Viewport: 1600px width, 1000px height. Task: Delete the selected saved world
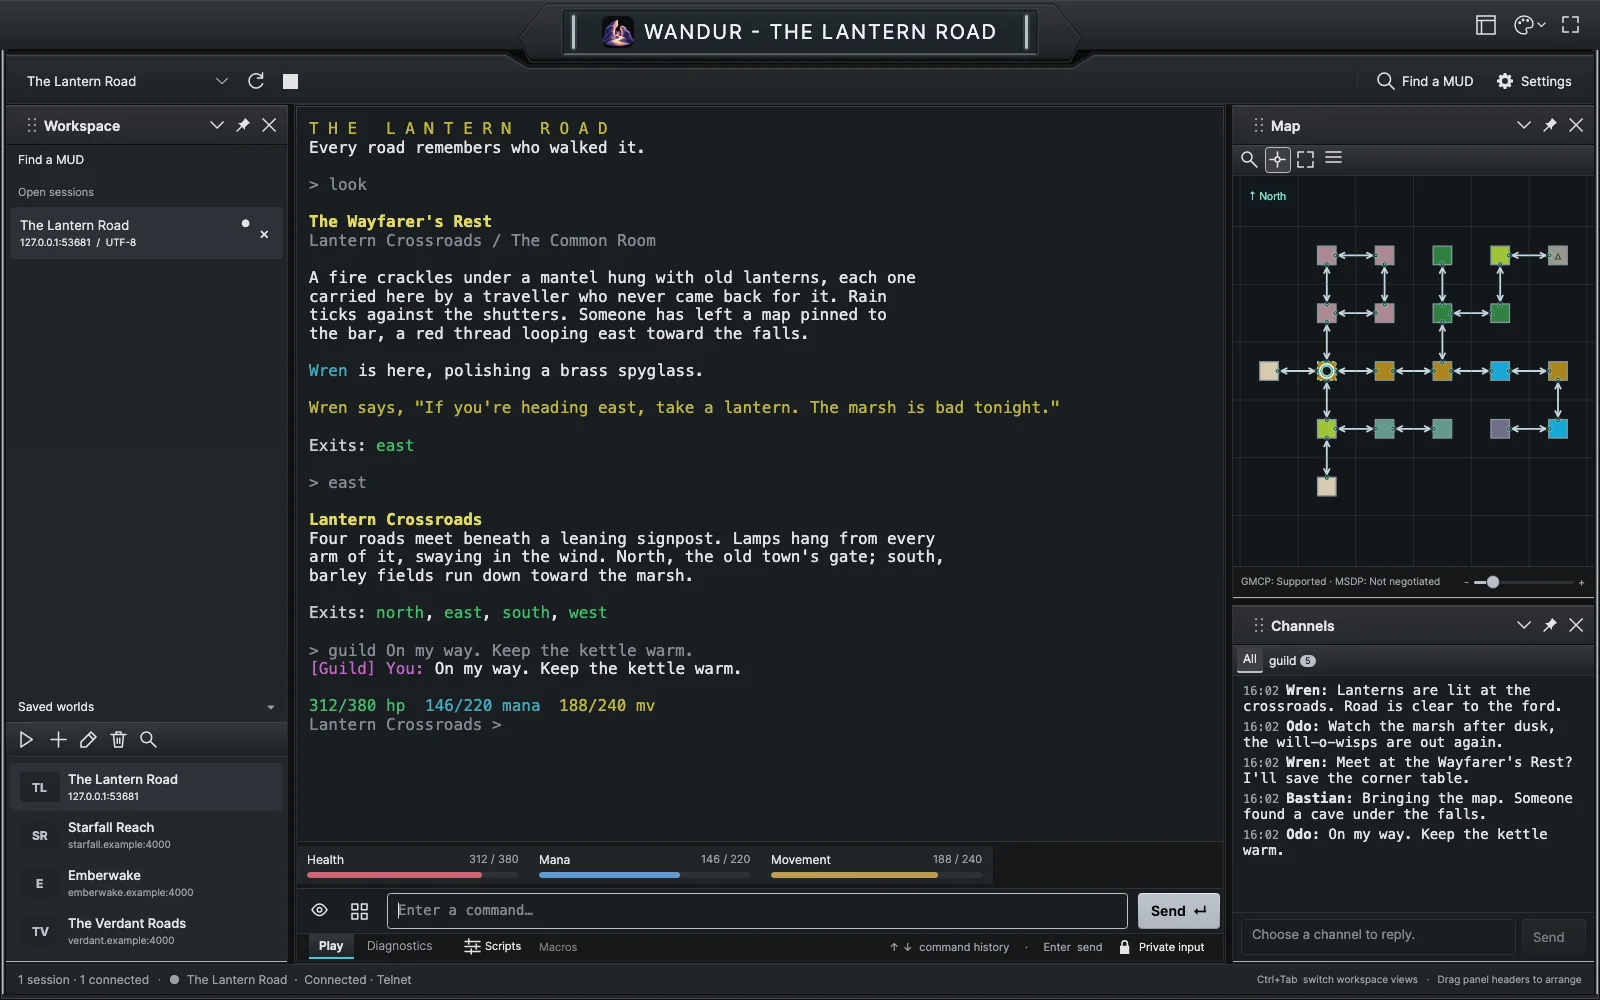tap(118, 740)
